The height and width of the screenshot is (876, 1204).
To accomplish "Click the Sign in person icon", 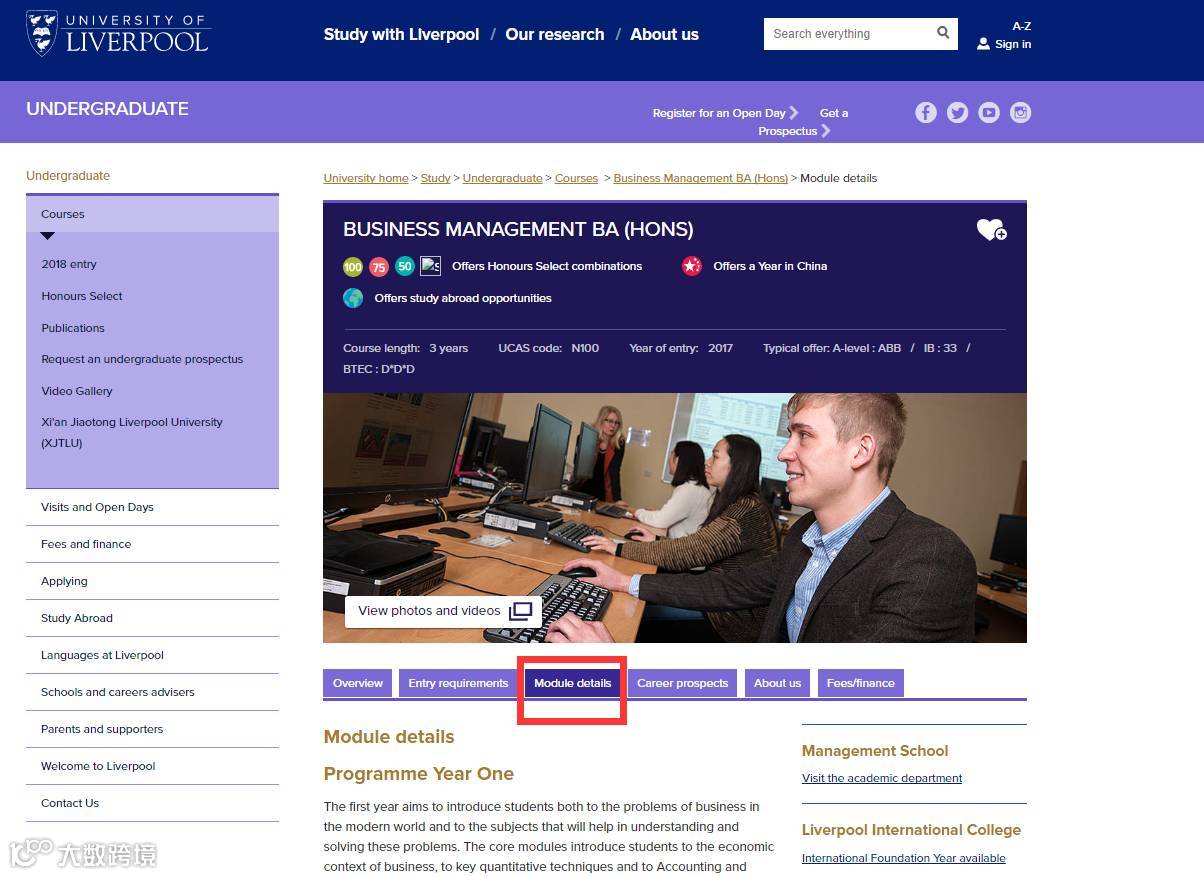I will (983, 44).
